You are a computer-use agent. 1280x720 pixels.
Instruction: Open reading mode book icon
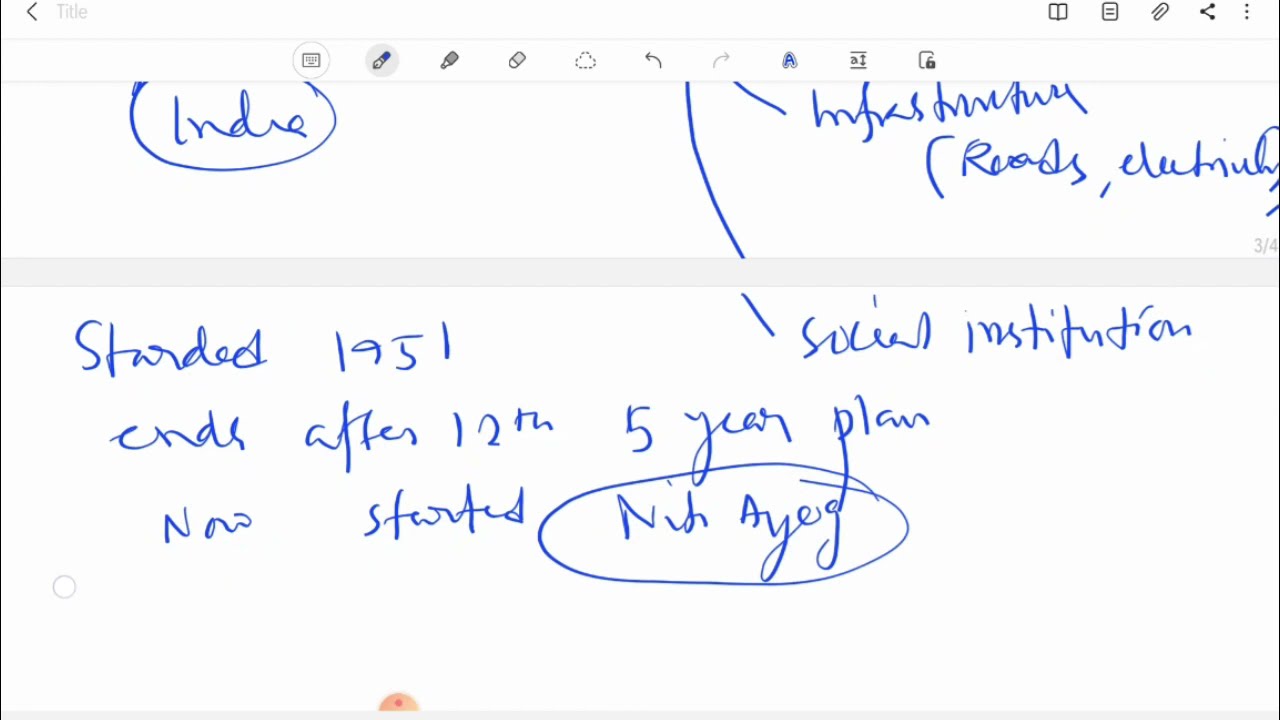(1058, 12)
